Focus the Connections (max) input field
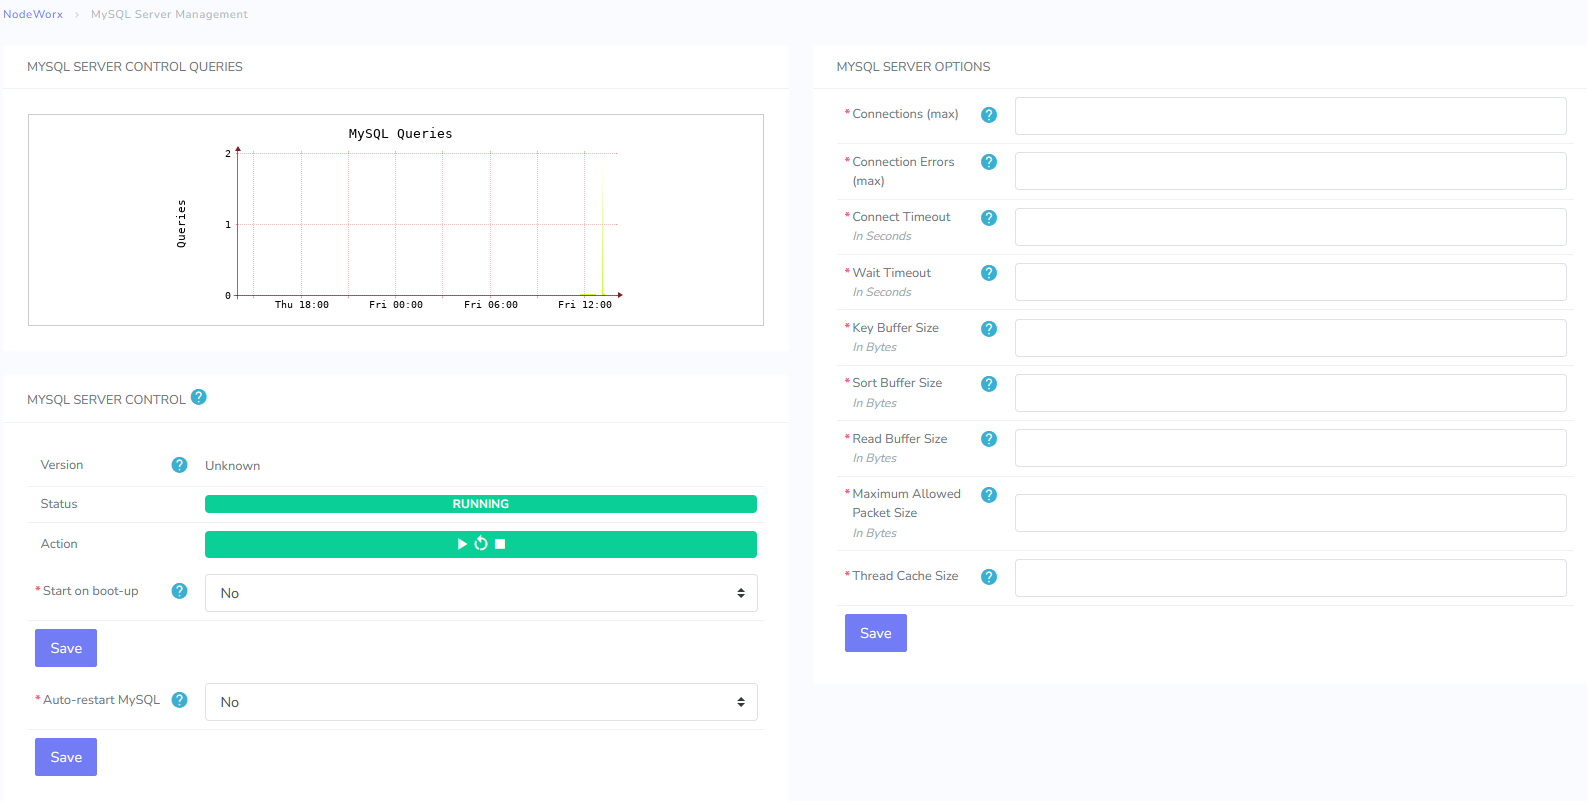The height and width of the screenshot is (801, 1587). [1291, 116]
